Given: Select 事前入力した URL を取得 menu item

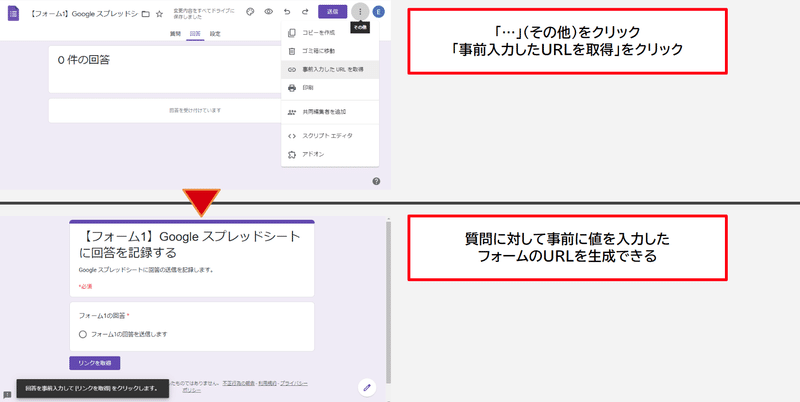Looking at the screenshot, I should (x=330, y=69).
